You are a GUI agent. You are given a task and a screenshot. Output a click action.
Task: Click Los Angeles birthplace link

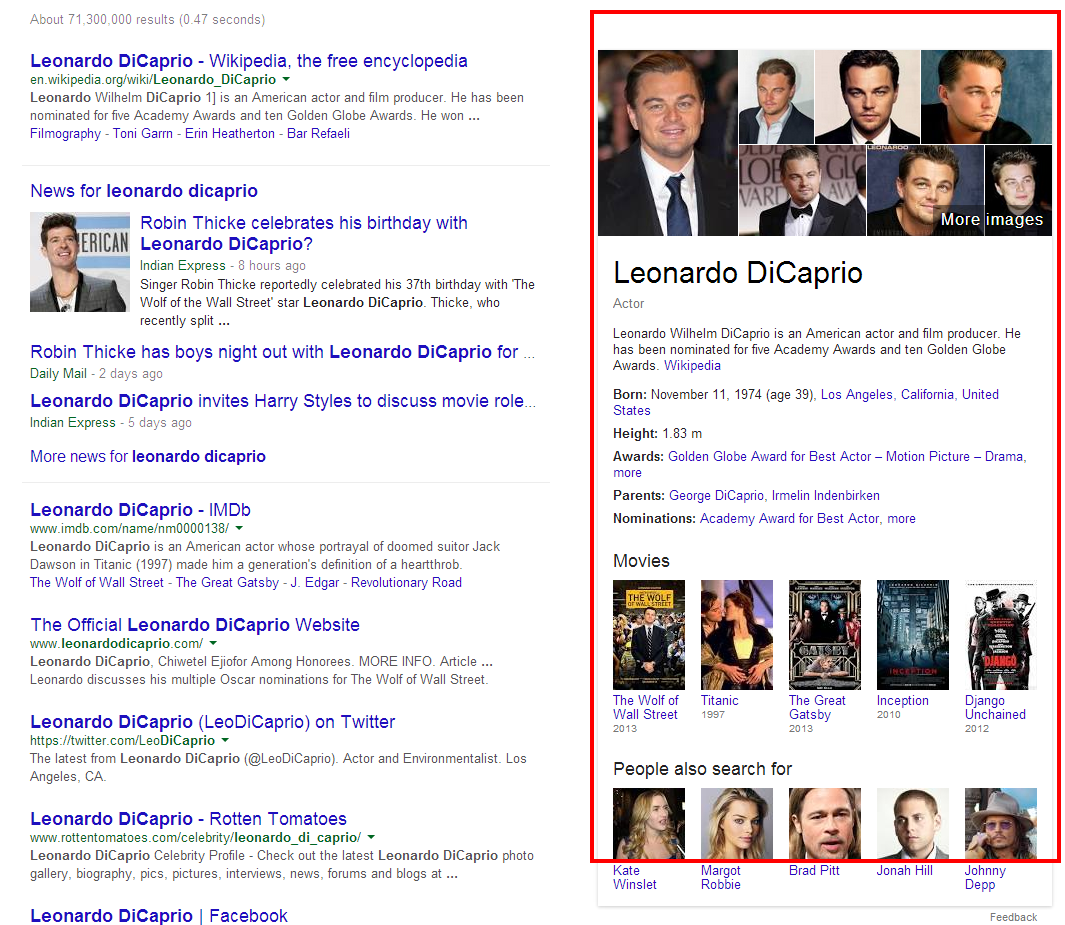[x=856, y=395]
